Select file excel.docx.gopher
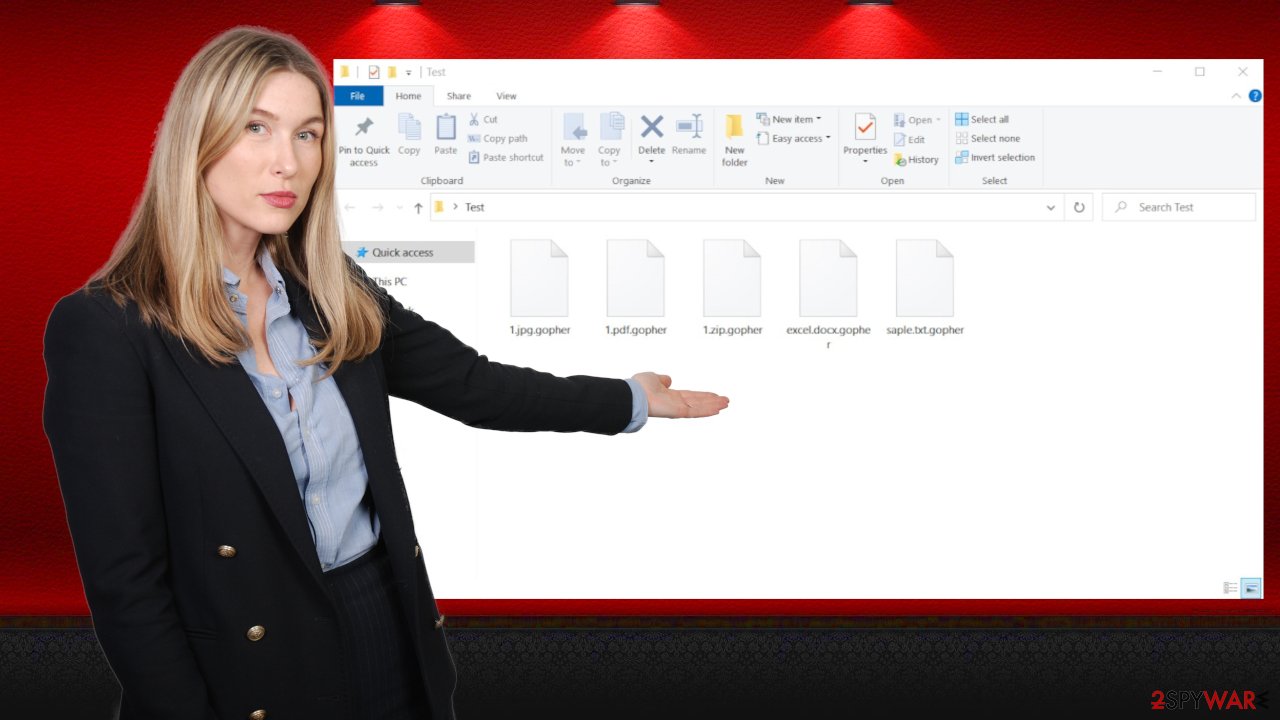 pyautogui.click(x=828, y=295)
